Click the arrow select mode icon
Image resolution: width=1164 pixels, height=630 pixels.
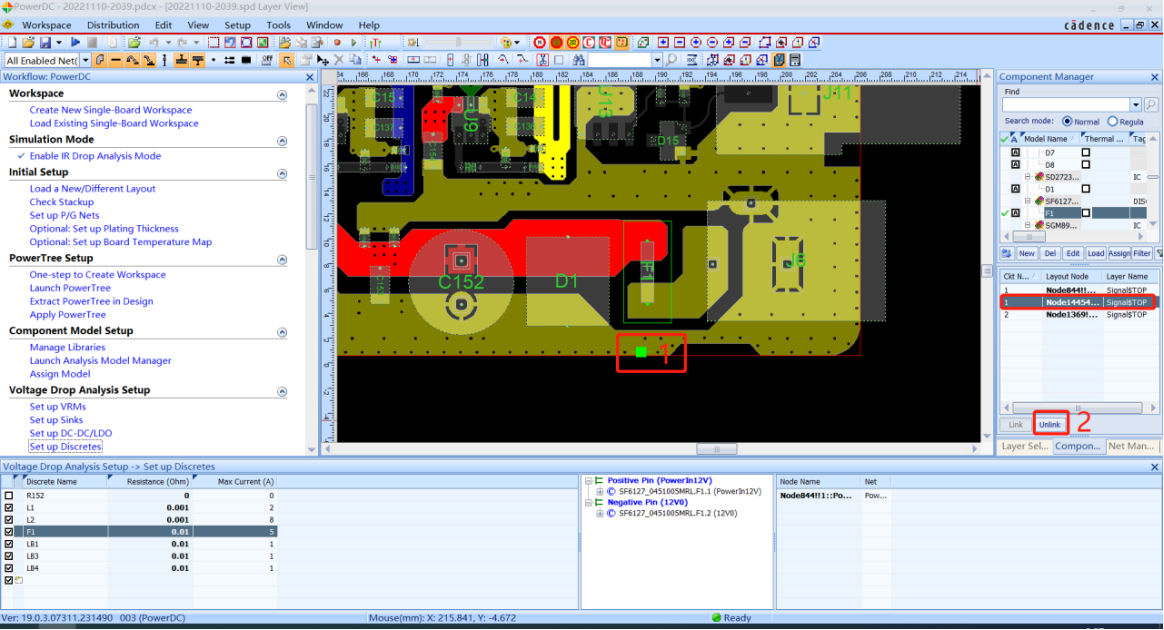tap(287, 60)
